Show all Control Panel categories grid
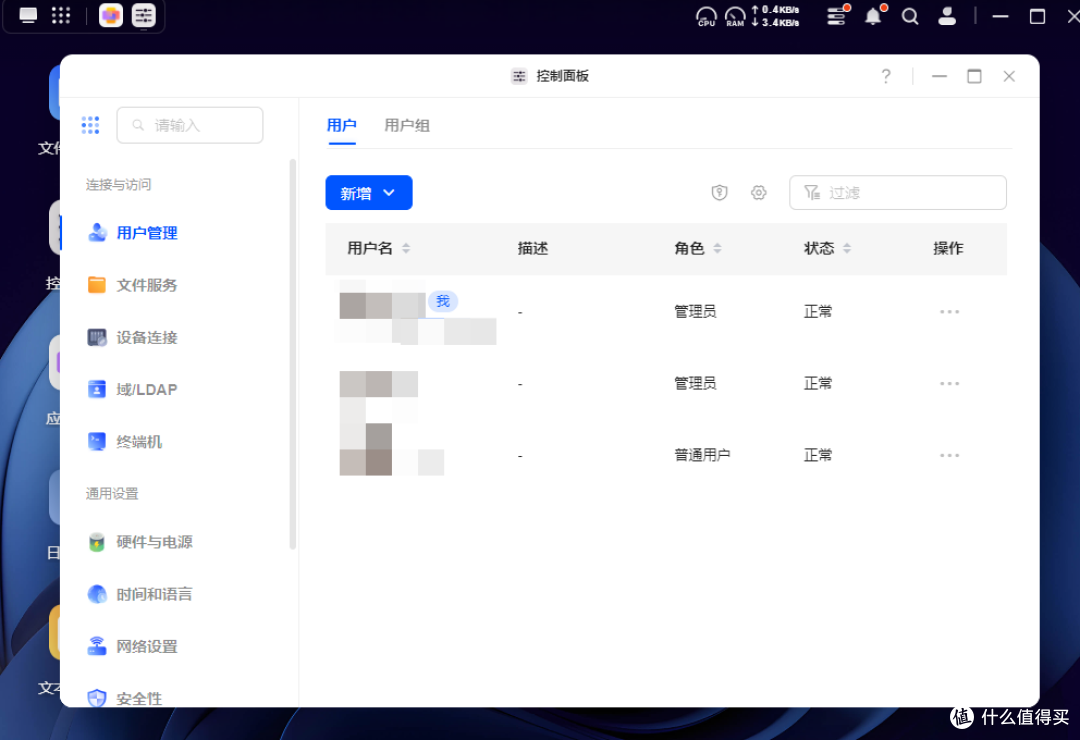This screenshot has height=740, width=1080. 90,125
